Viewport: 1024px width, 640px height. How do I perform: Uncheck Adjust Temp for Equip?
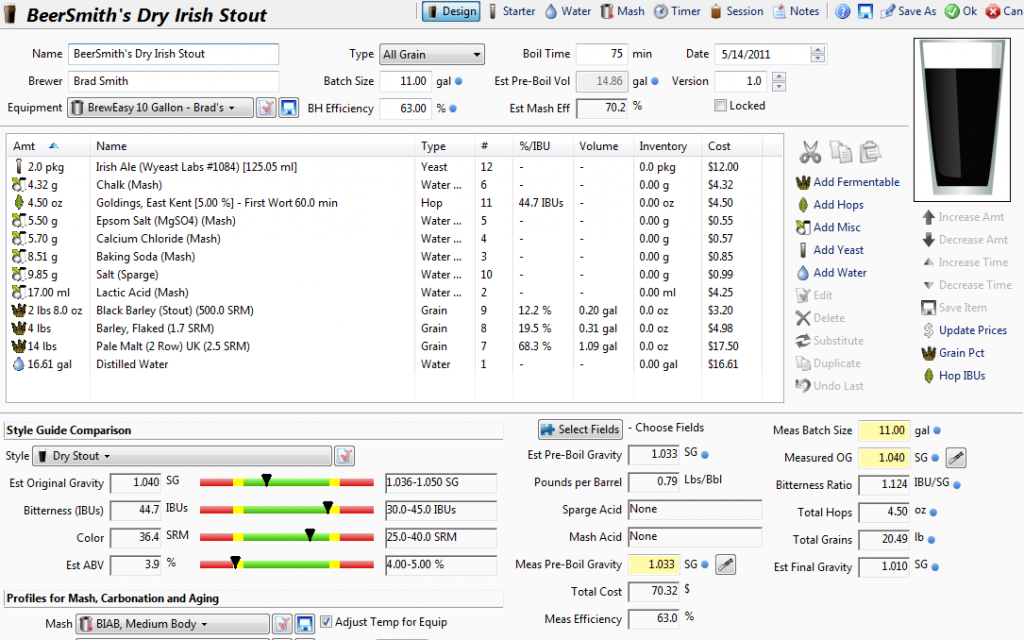coord(326,623)
